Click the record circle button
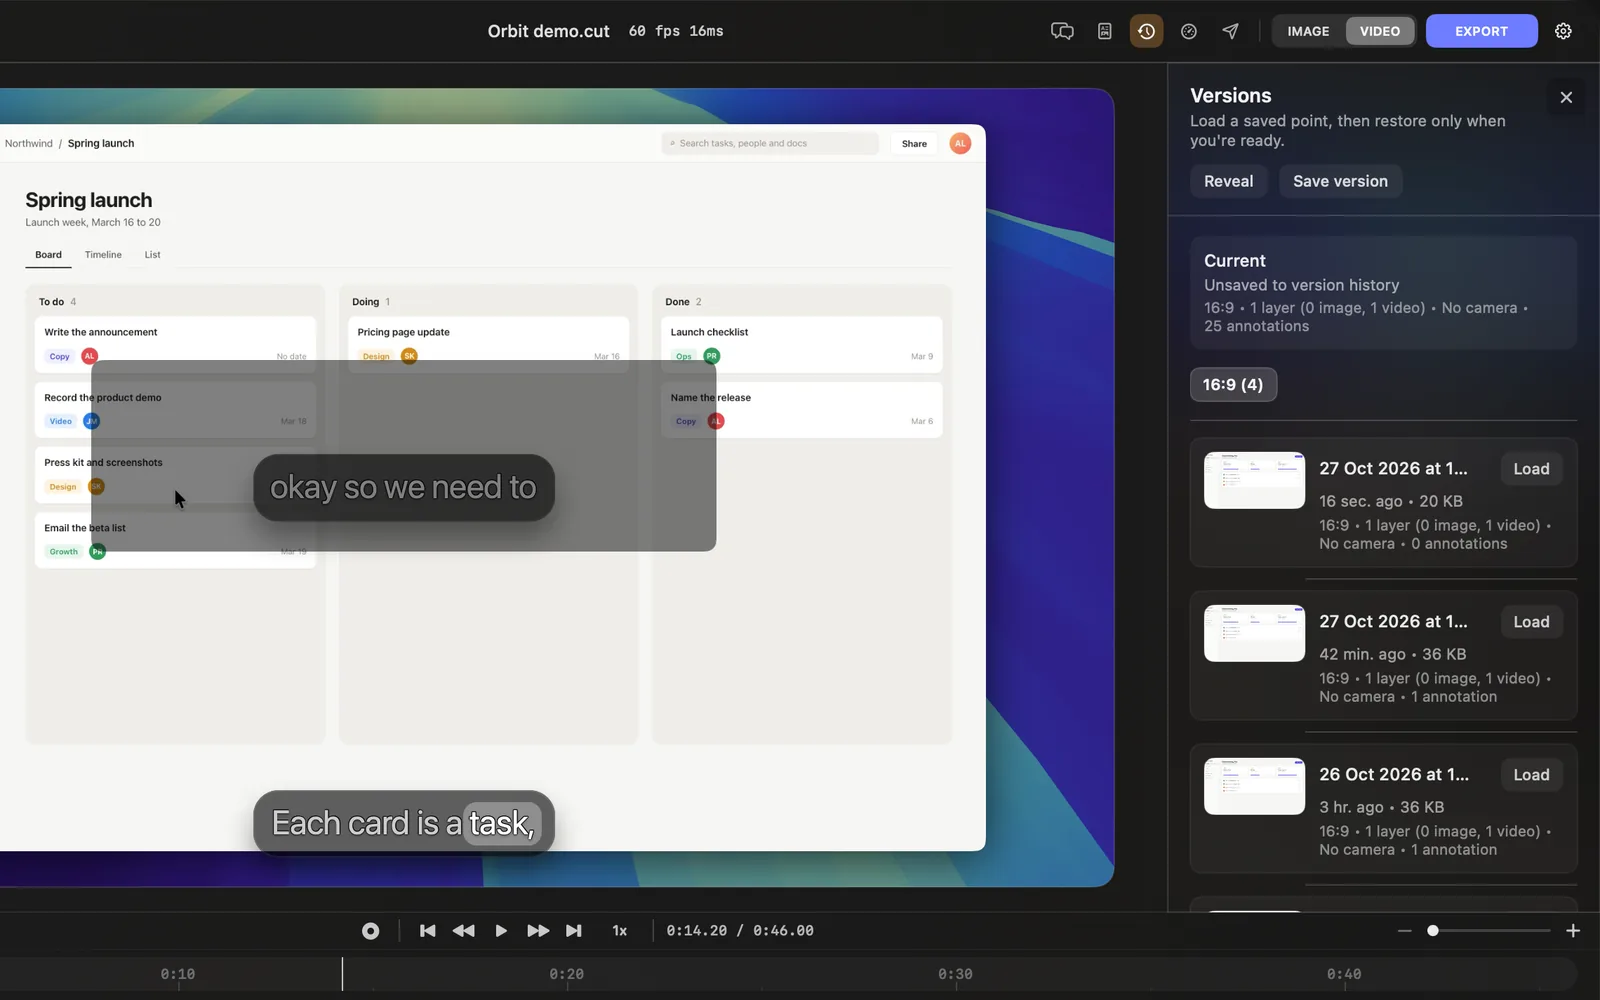 [370, 931]
